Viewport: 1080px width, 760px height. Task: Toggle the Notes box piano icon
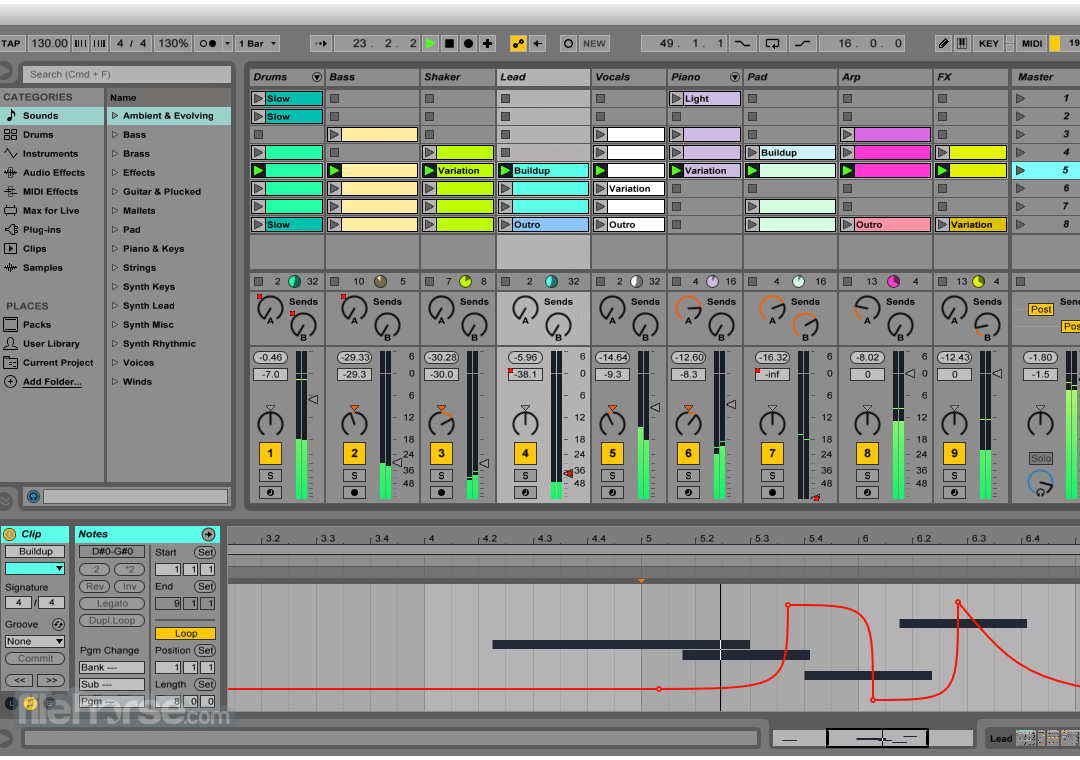pyautogui.click(x=31, y=703)
